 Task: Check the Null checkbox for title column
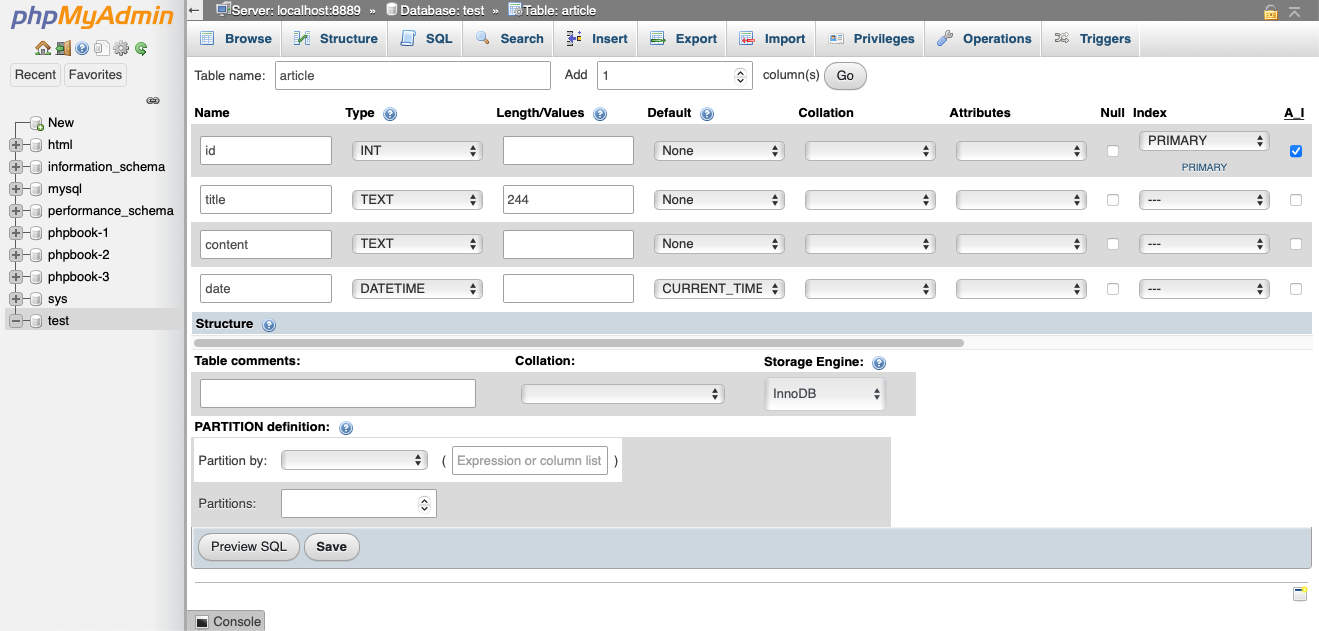(1113, 200)
